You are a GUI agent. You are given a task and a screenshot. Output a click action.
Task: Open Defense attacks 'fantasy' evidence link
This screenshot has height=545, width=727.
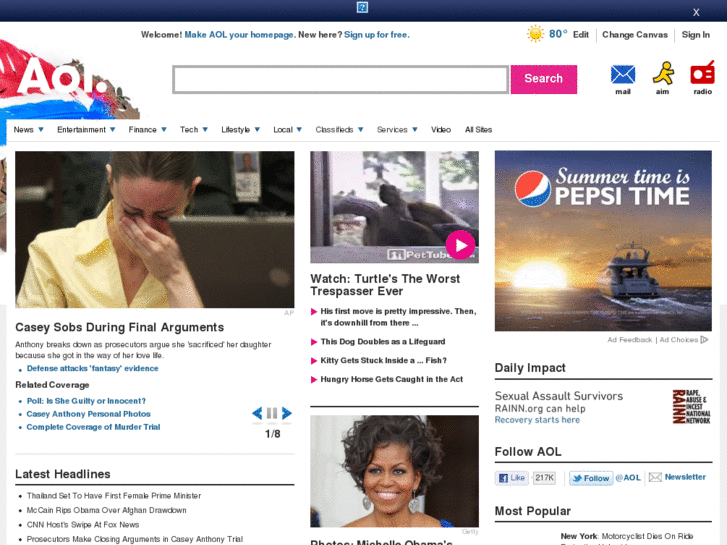[x=92, y=368]
